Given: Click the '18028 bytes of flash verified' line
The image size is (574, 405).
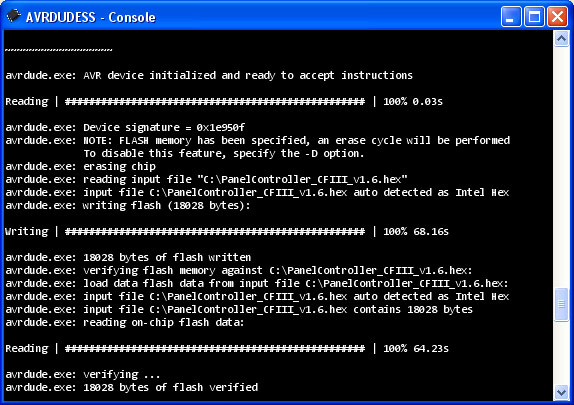Looking at the screenshot, I should (x=131, y=387).
